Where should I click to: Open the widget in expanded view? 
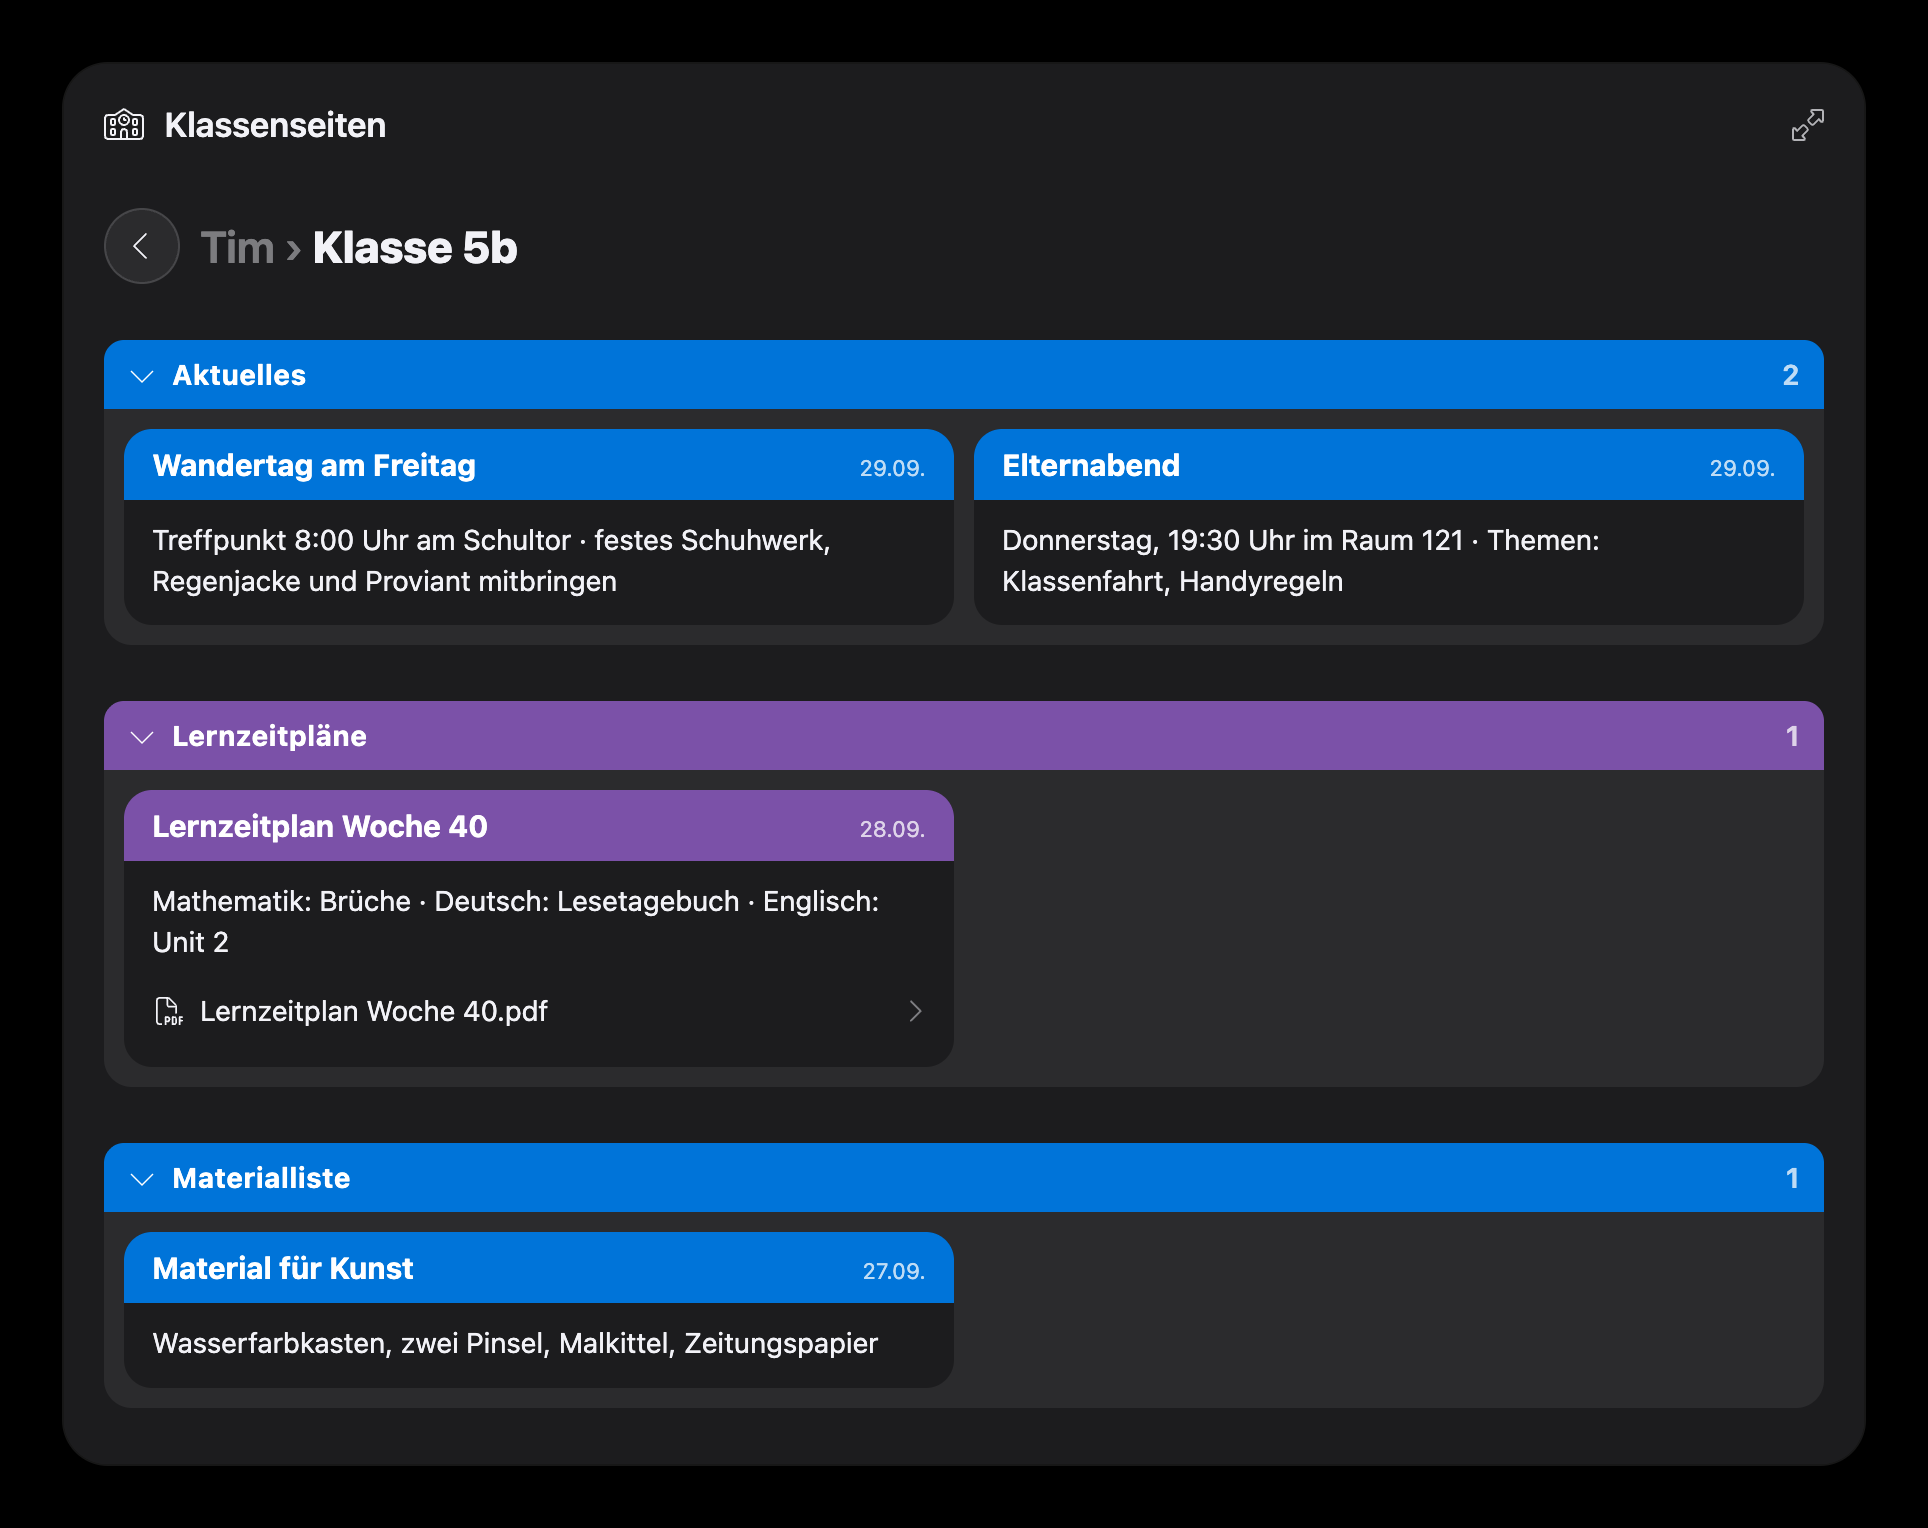coord(1807,125)
